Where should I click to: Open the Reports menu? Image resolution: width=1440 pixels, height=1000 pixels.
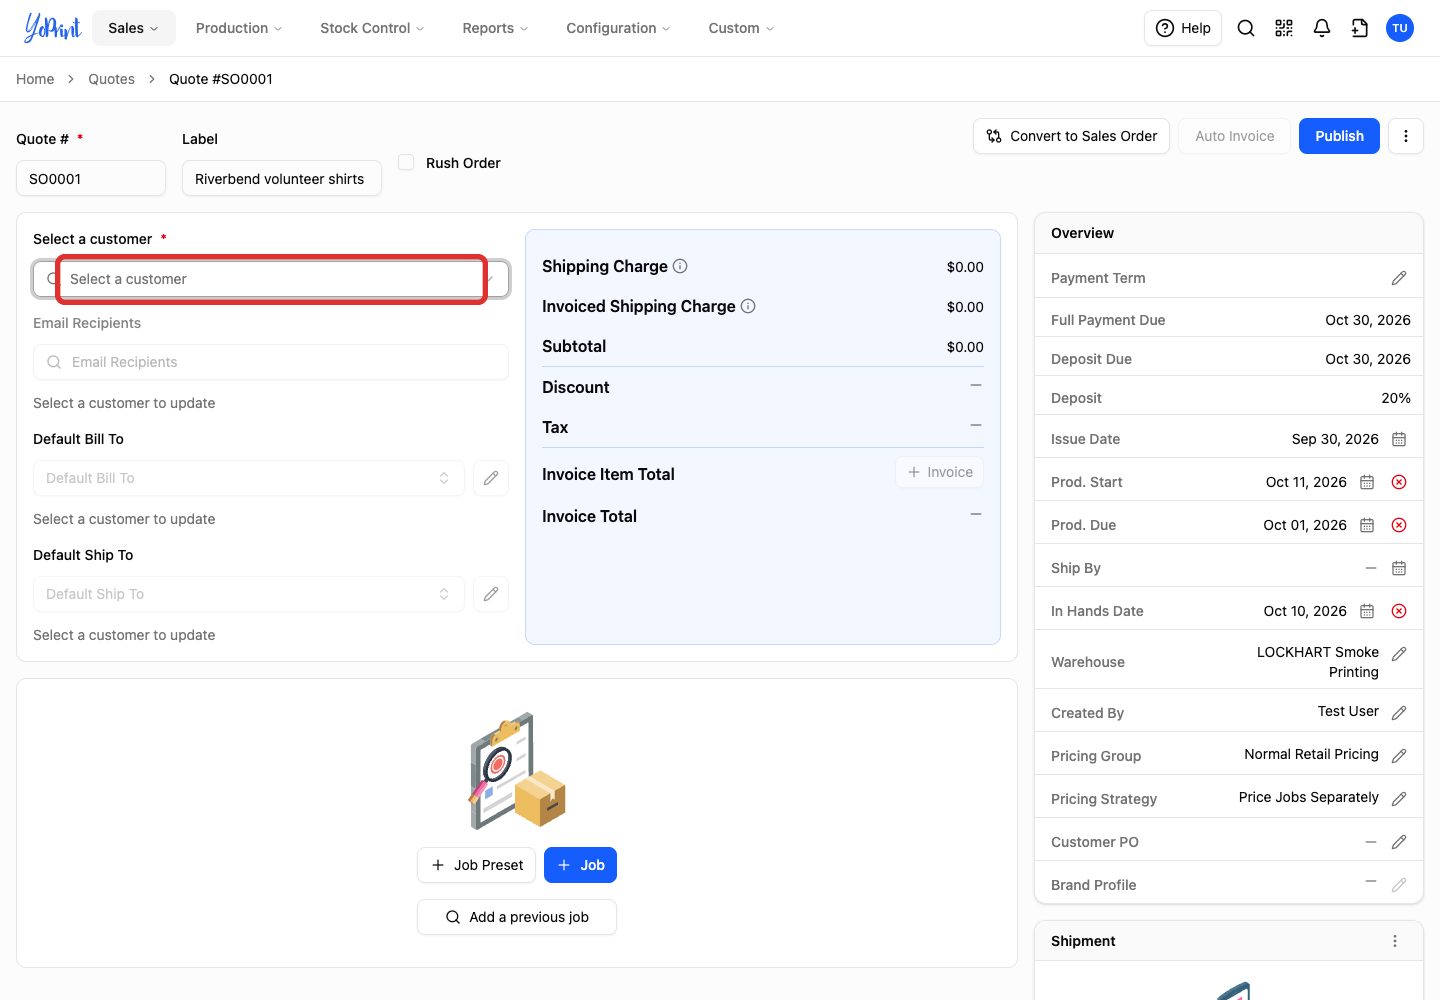point(495,28)
